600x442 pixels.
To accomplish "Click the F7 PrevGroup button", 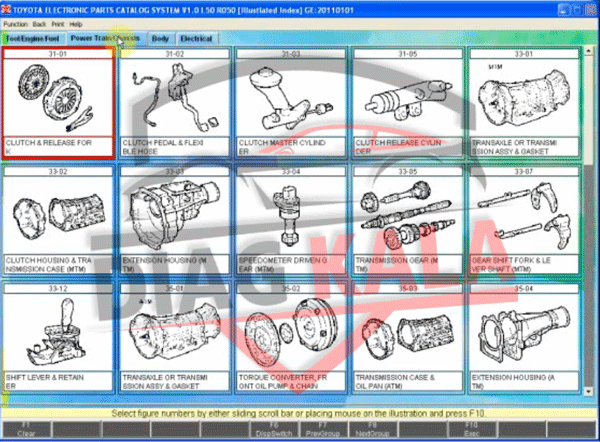I will coord(323,429).
